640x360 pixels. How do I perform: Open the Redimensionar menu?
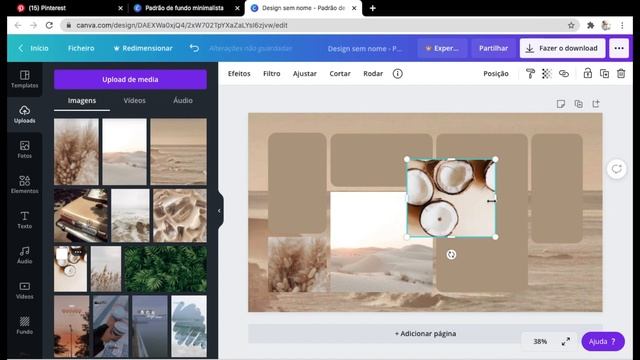click(143, 48)
